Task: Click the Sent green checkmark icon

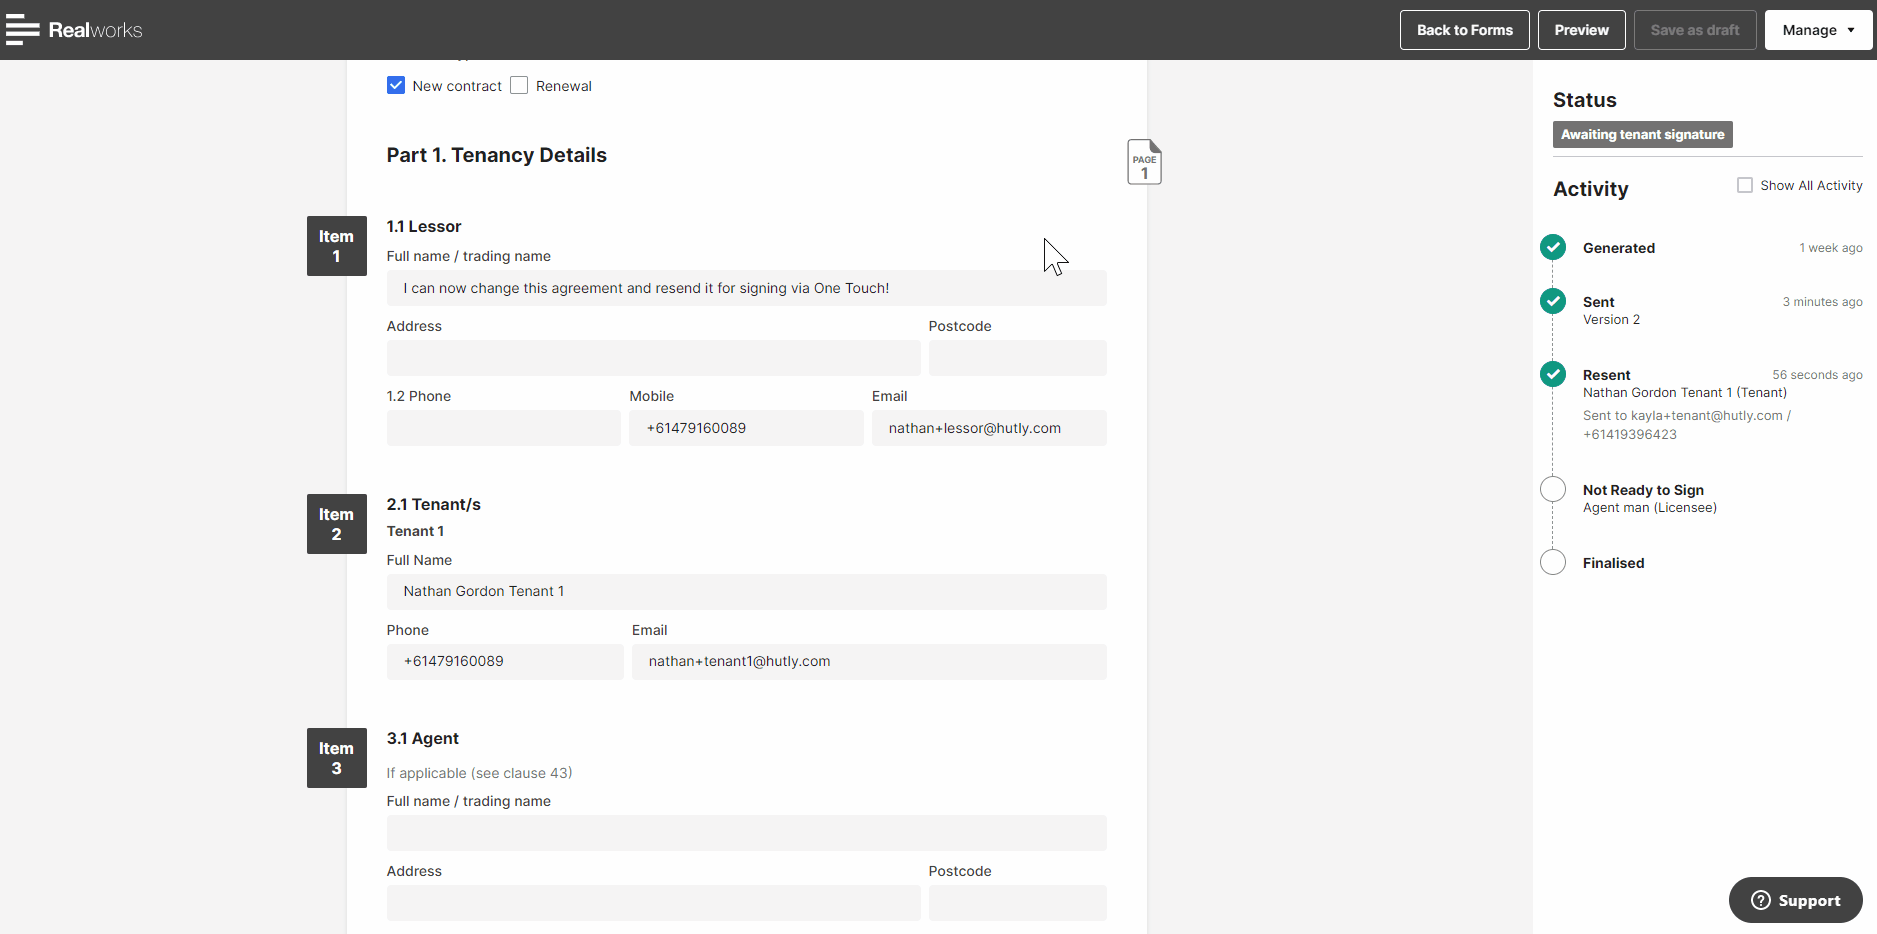Action: tap(1553, 301)
